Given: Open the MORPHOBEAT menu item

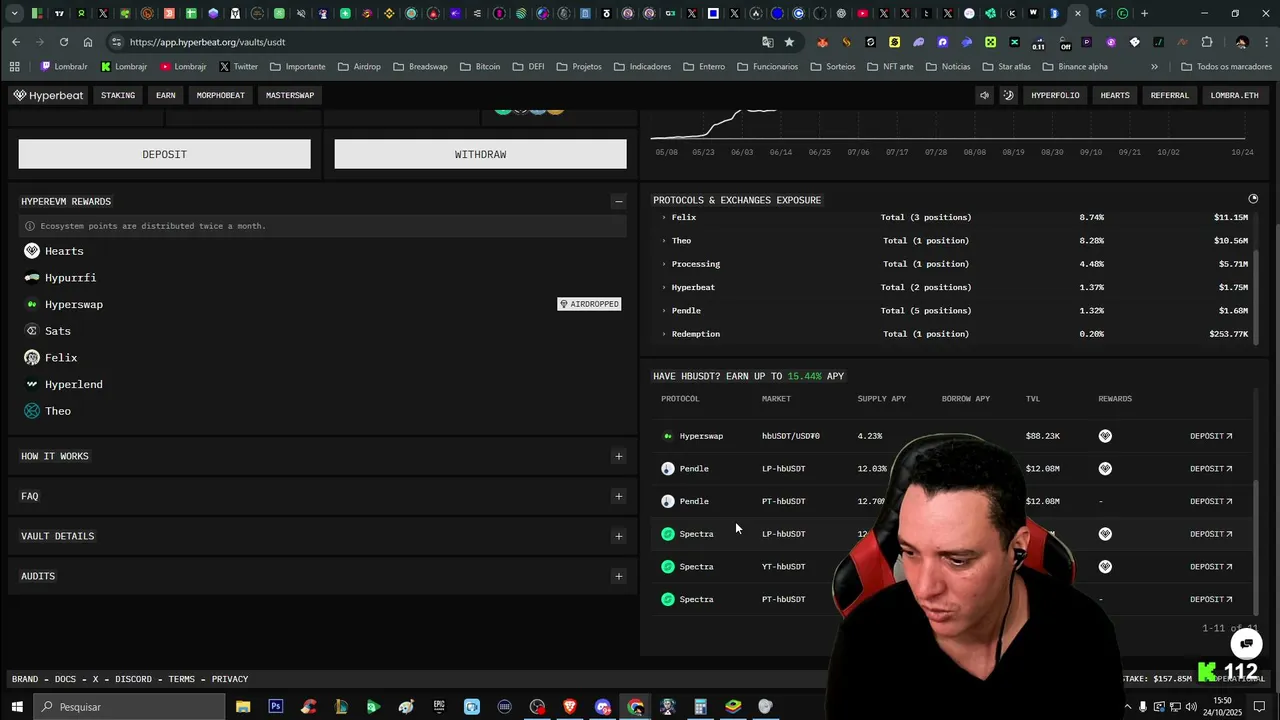Looking at the screenshot, I should pos(220,95).
